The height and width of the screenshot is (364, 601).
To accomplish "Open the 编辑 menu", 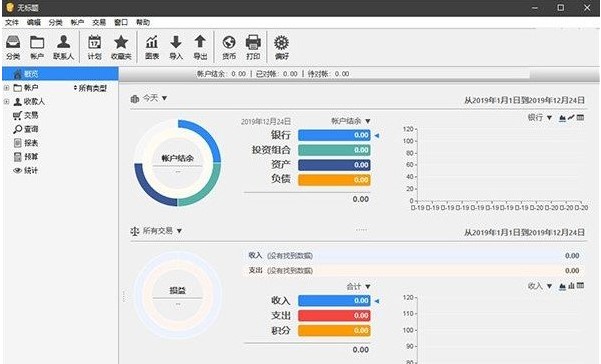I will pos(34,22).
